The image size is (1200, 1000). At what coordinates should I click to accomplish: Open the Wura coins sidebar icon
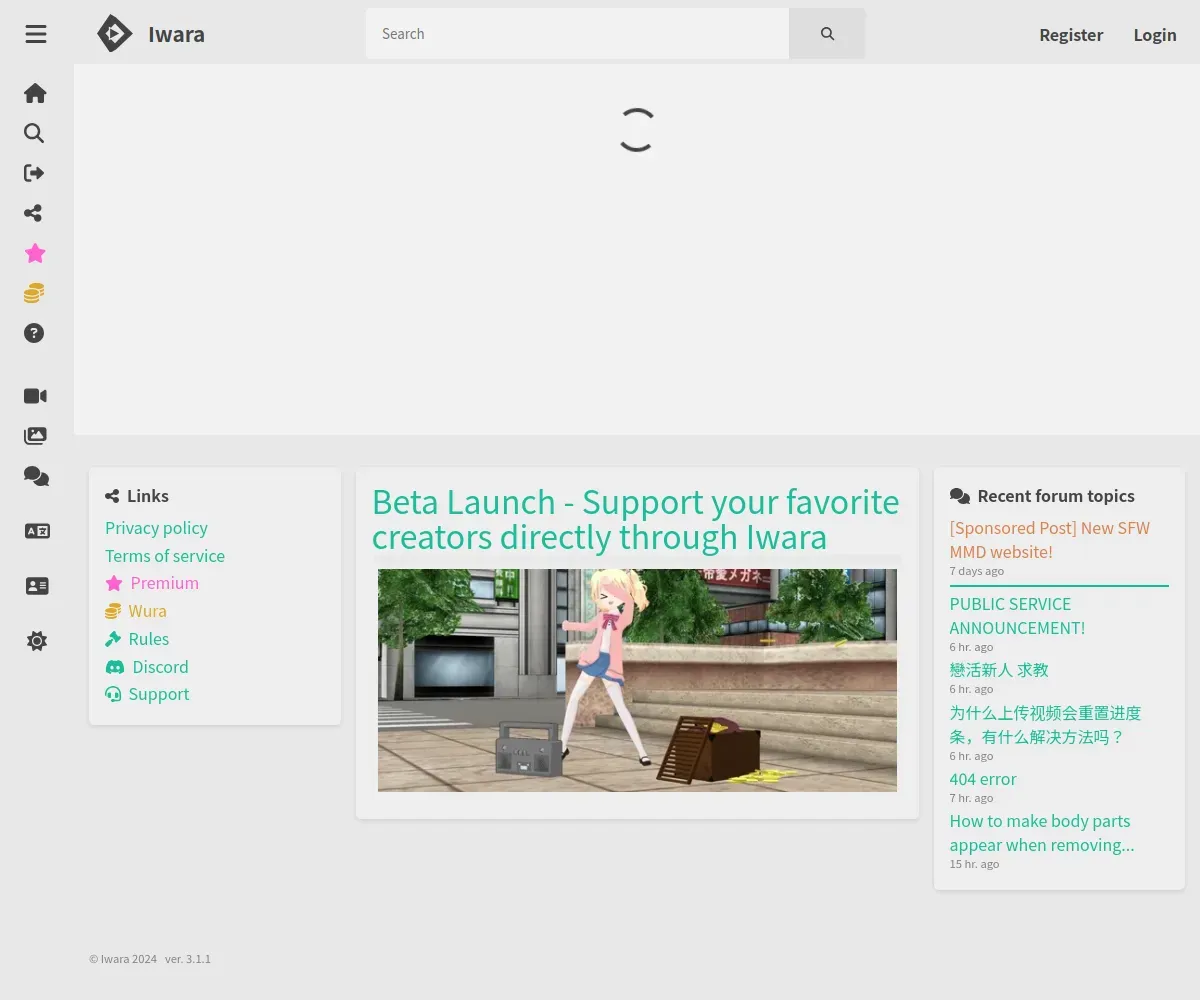[34, 293]
